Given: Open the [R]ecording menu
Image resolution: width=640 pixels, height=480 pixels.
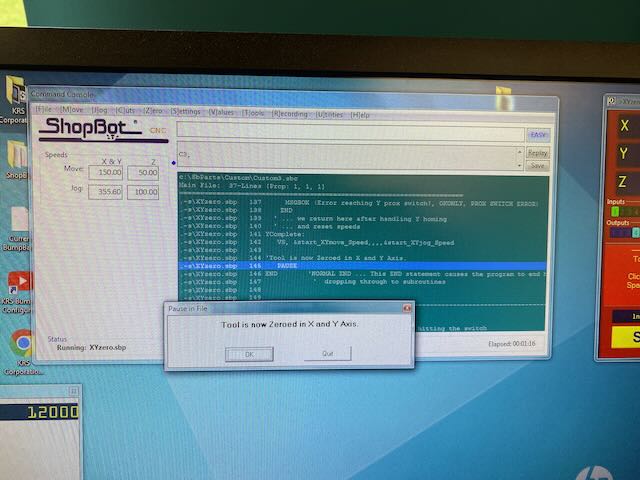Looking at the screenshot, I should click(x=289, y=114).
